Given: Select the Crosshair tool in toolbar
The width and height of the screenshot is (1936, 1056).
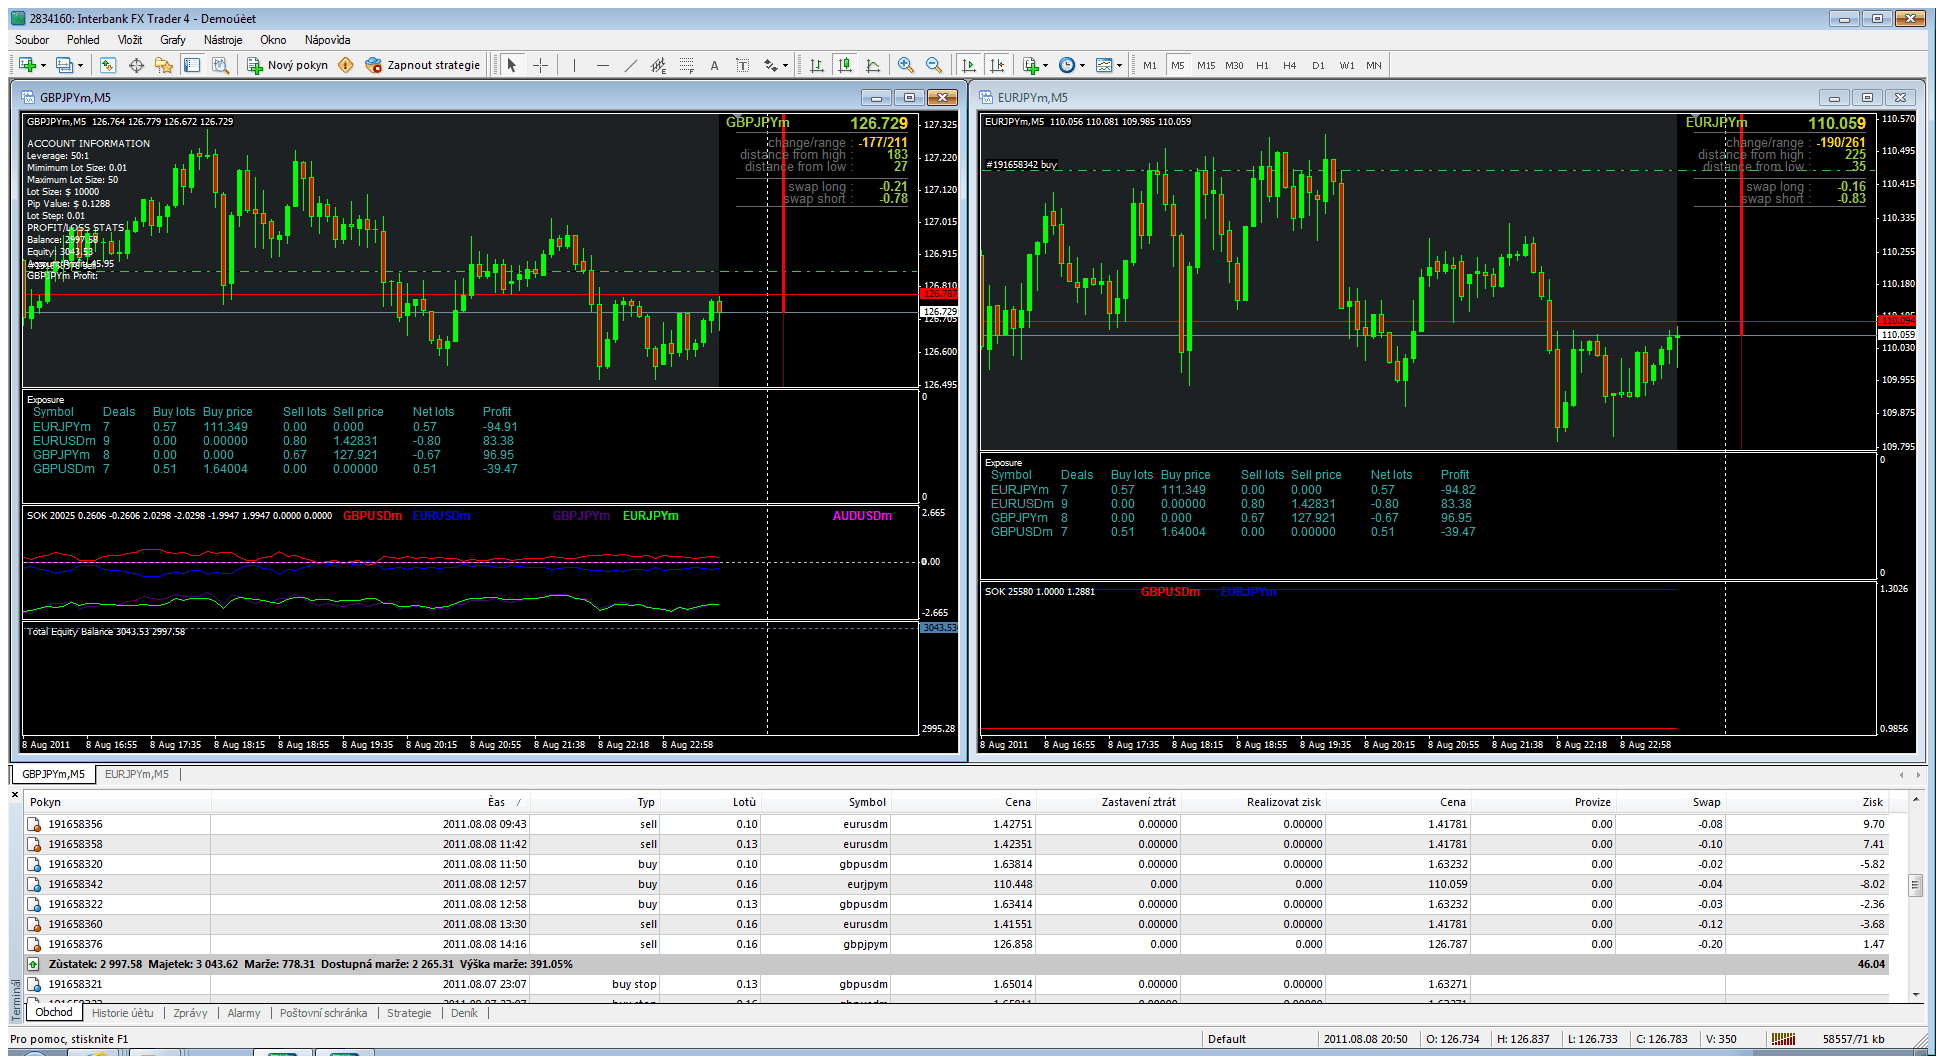Looking at the screenshot, I should point(541,66).
